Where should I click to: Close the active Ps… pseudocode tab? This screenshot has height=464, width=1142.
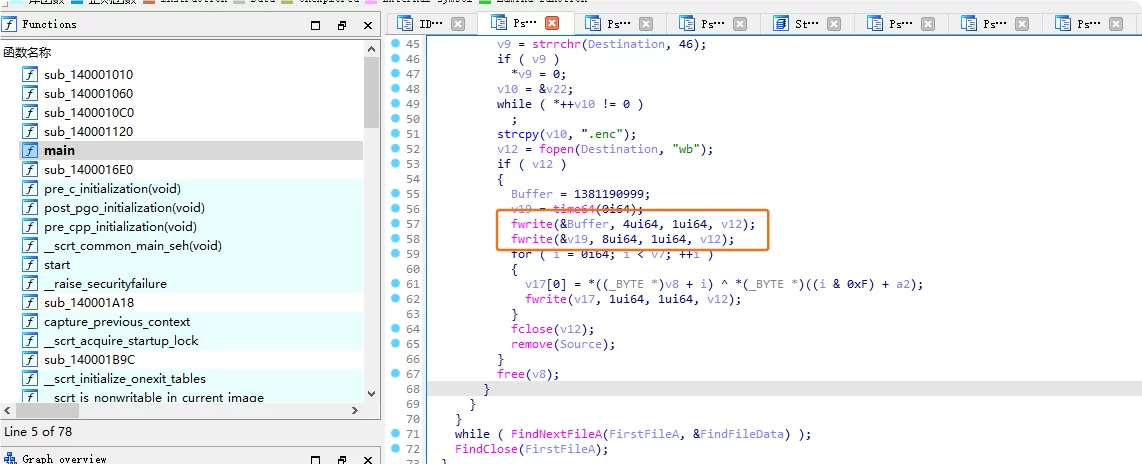[552, 23]
